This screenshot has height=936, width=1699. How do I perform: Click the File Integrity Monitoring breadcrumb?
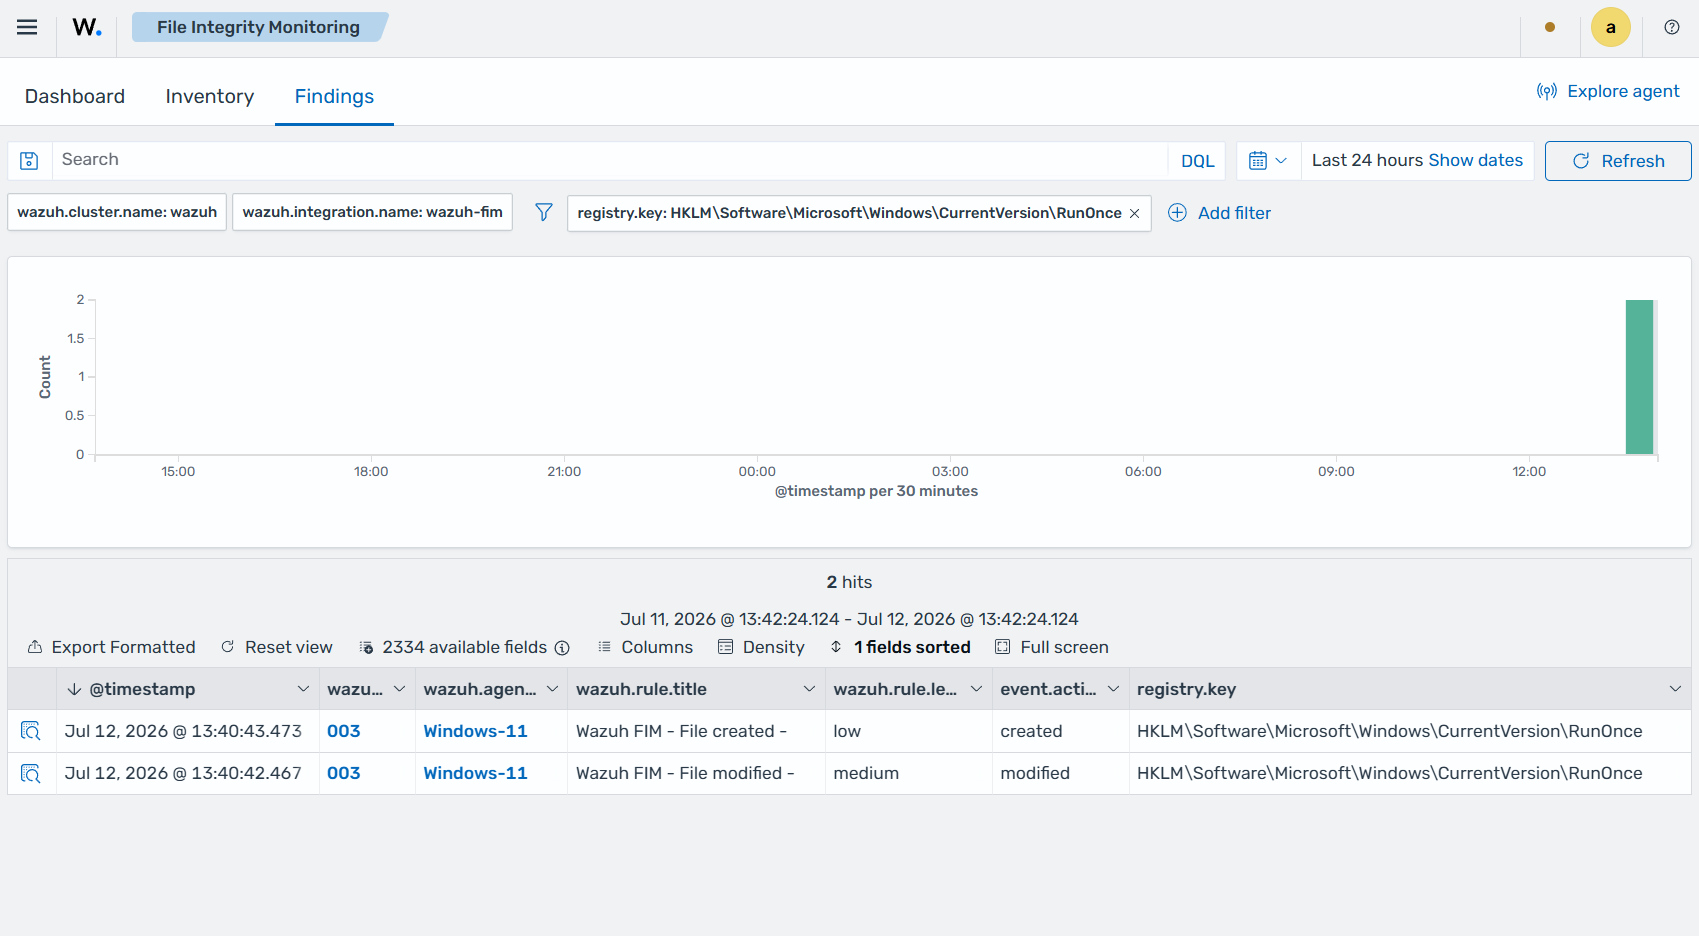pyautogui.click(x=258, y=27)
